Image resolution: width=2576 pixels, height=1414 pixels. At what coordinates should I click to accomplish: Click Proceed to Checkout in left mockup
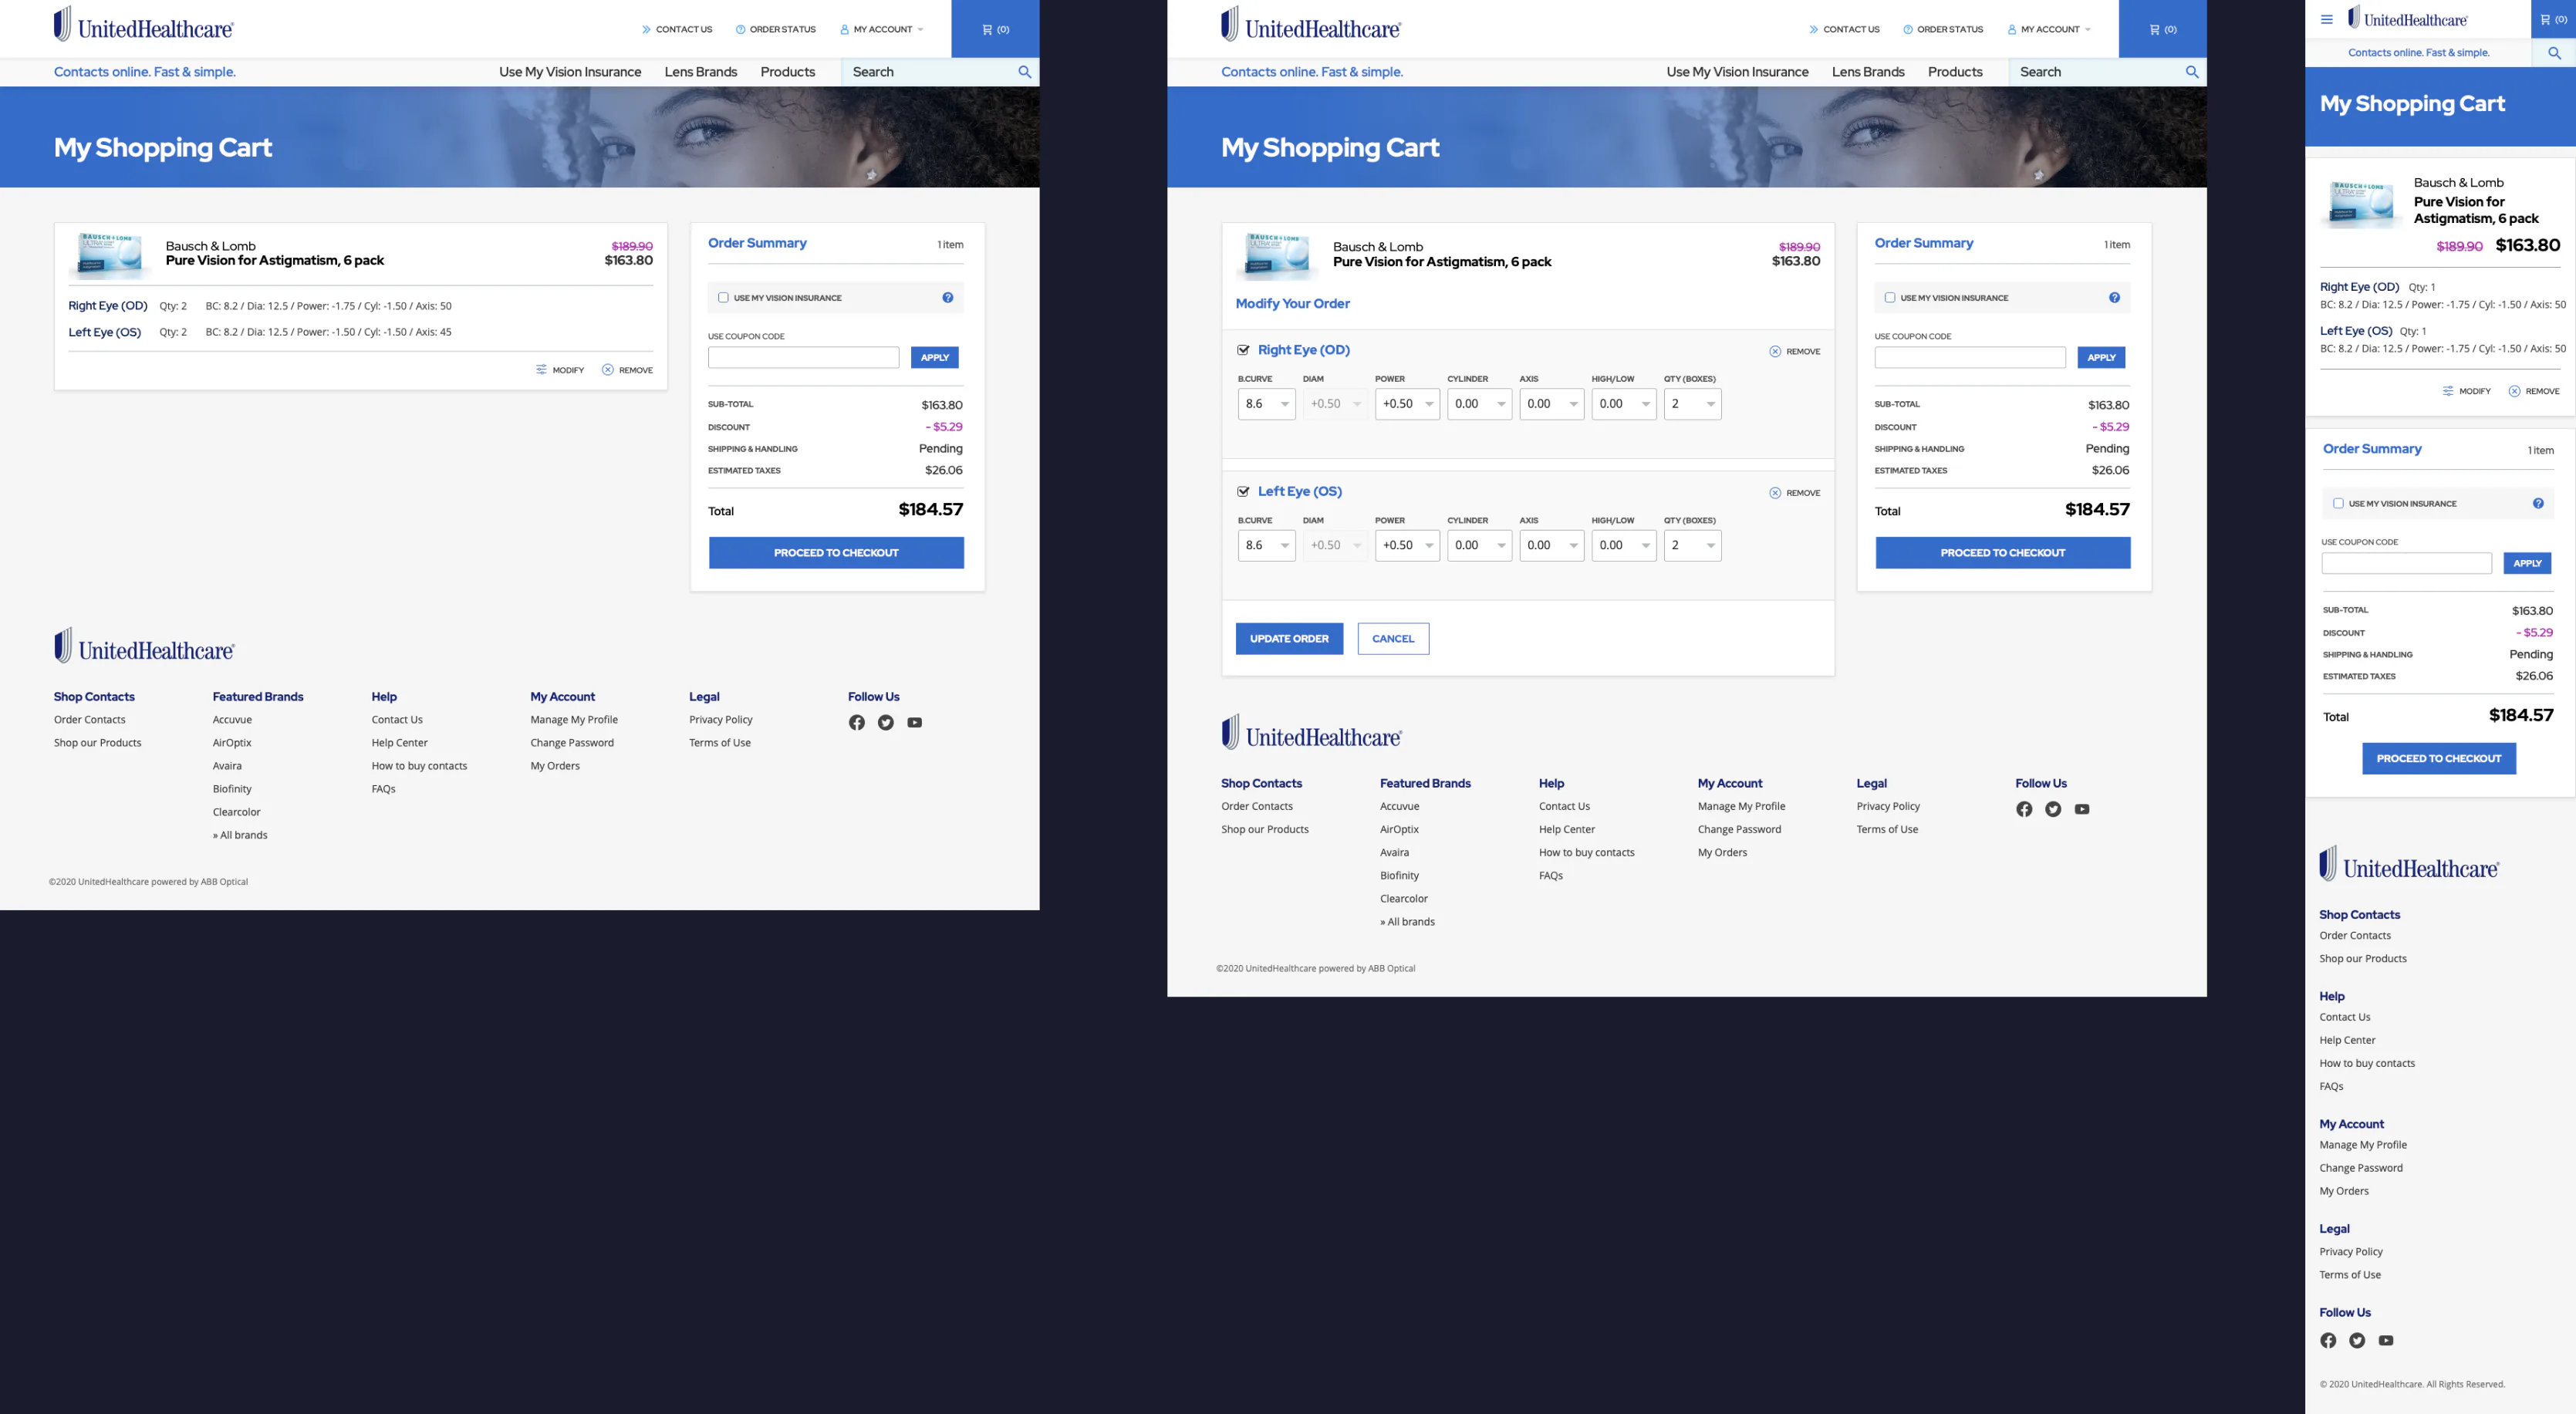point(836,553)
